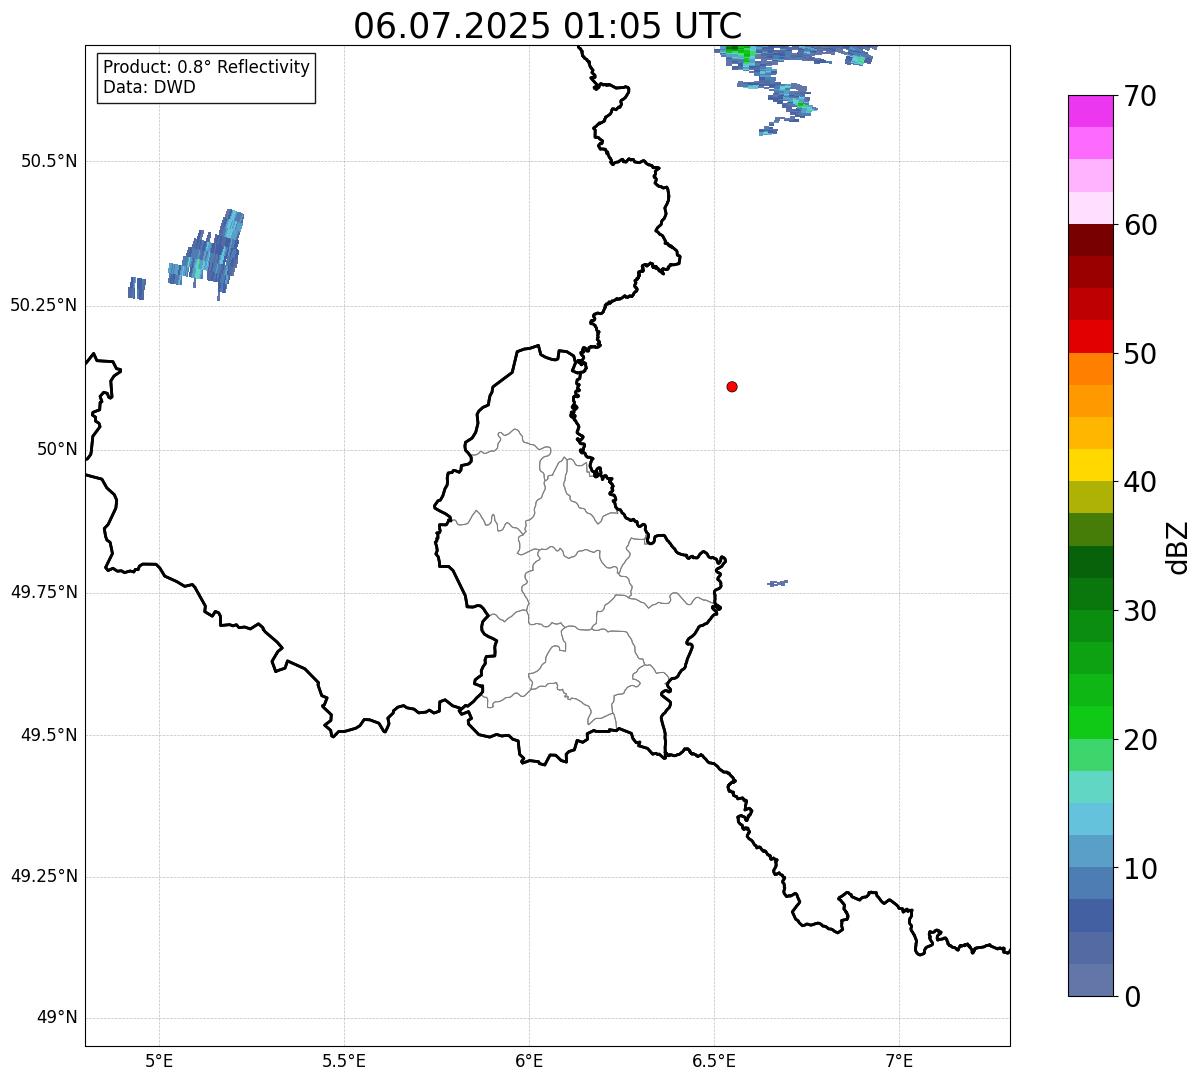Click the 7°E longitude label

pos(899,1060)
